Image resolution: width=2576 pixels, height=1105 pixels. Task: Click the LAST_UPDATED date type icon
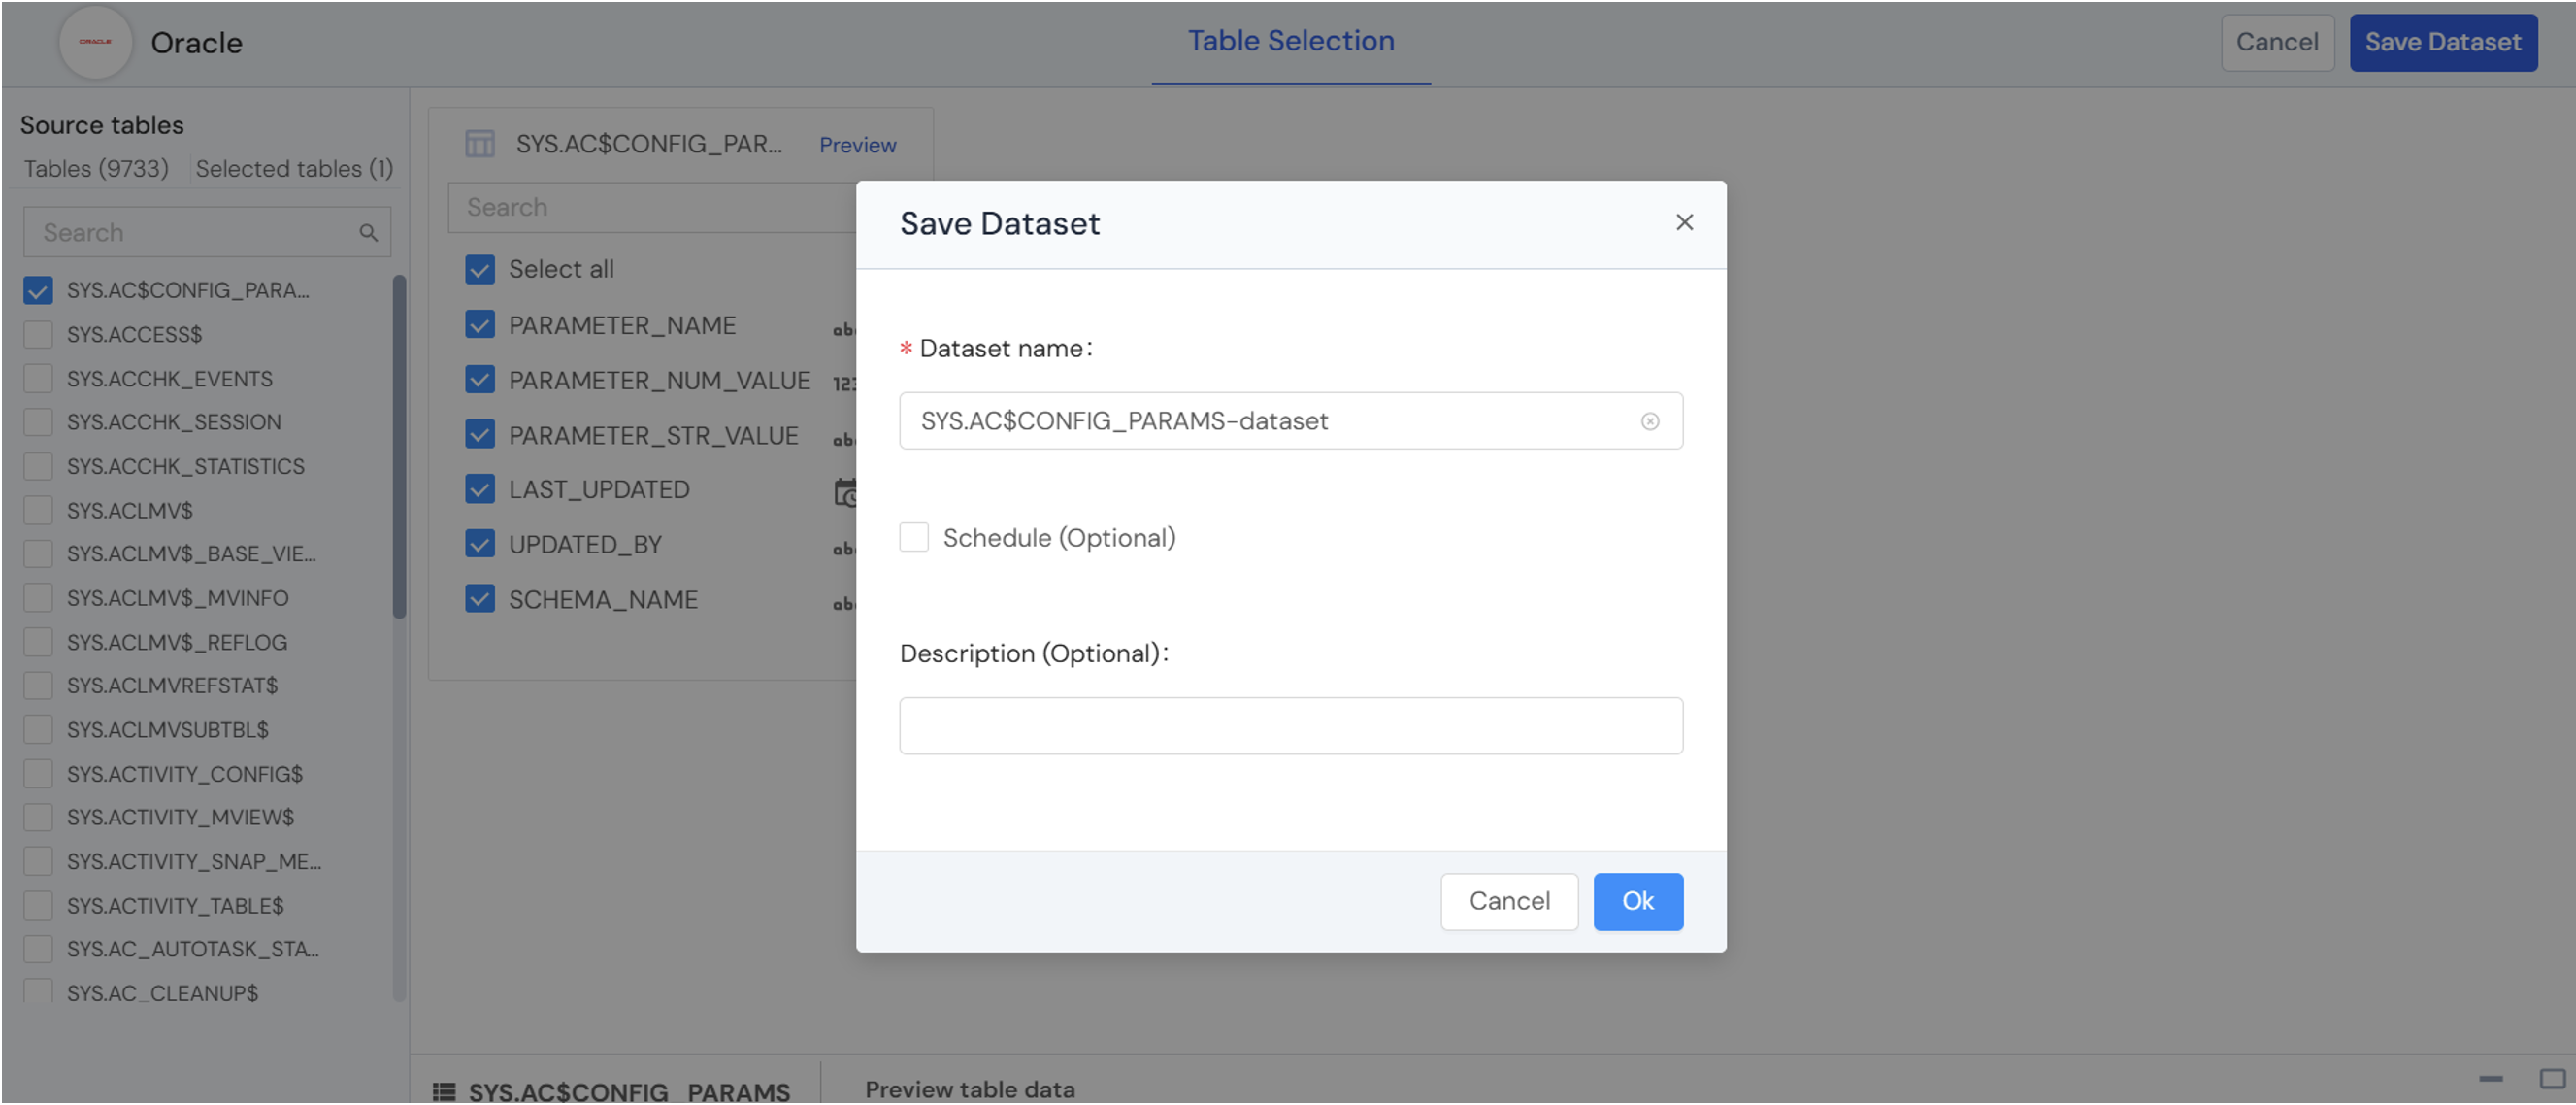point(846,491)
